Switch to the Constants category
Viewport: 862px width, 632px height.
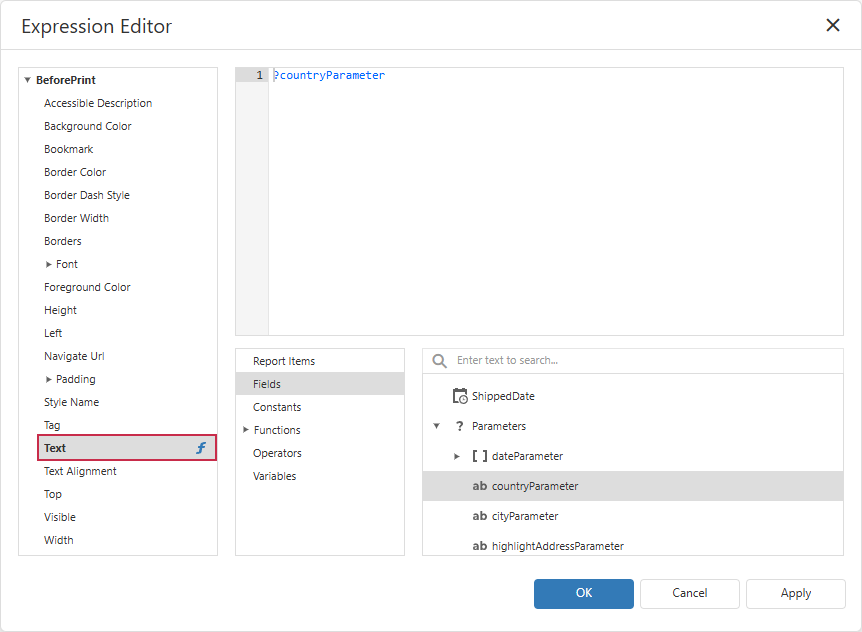tap(320, 407)
